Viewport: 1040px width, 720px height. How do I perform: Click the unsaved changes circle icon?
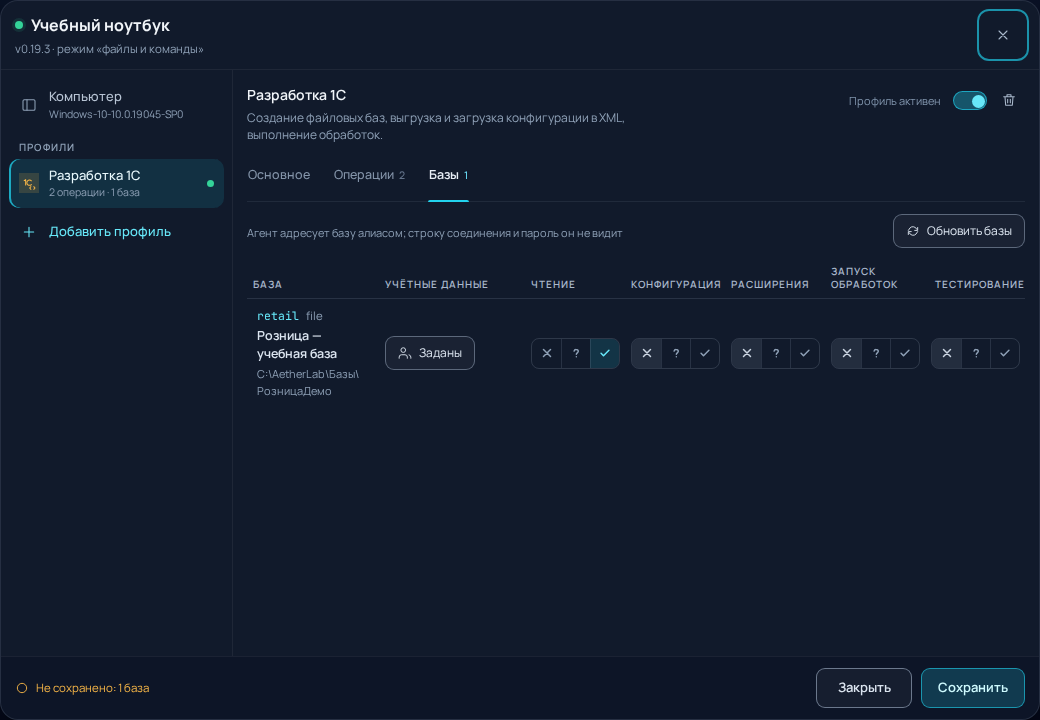tap(22, 688)
